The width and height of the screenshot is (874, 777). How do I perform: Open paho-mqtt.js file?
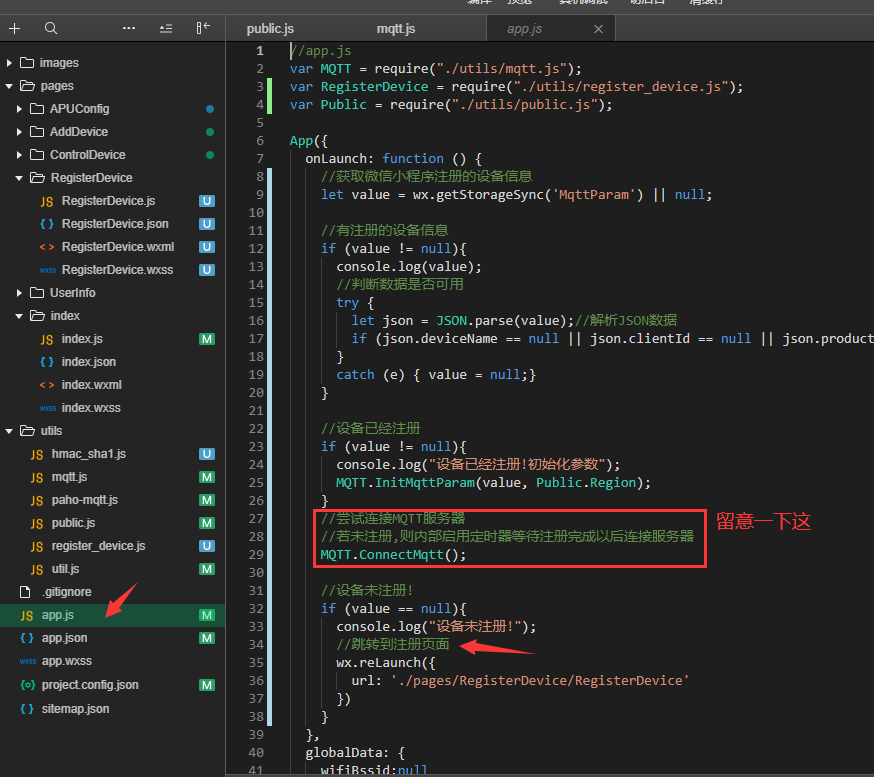(85, 500)
